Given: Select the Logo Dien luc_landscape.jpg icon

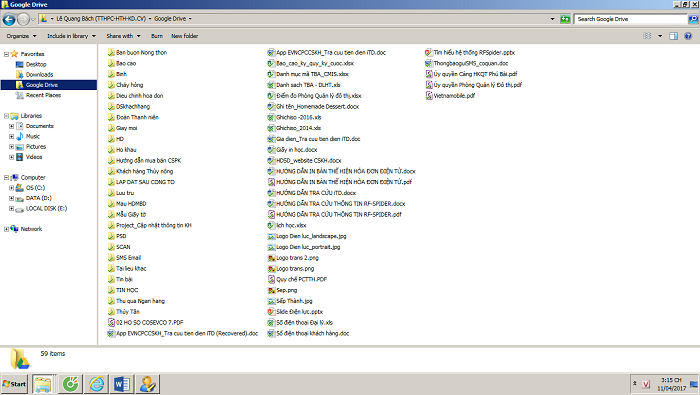Looking at the screenshot, I should tap(271, 236).
